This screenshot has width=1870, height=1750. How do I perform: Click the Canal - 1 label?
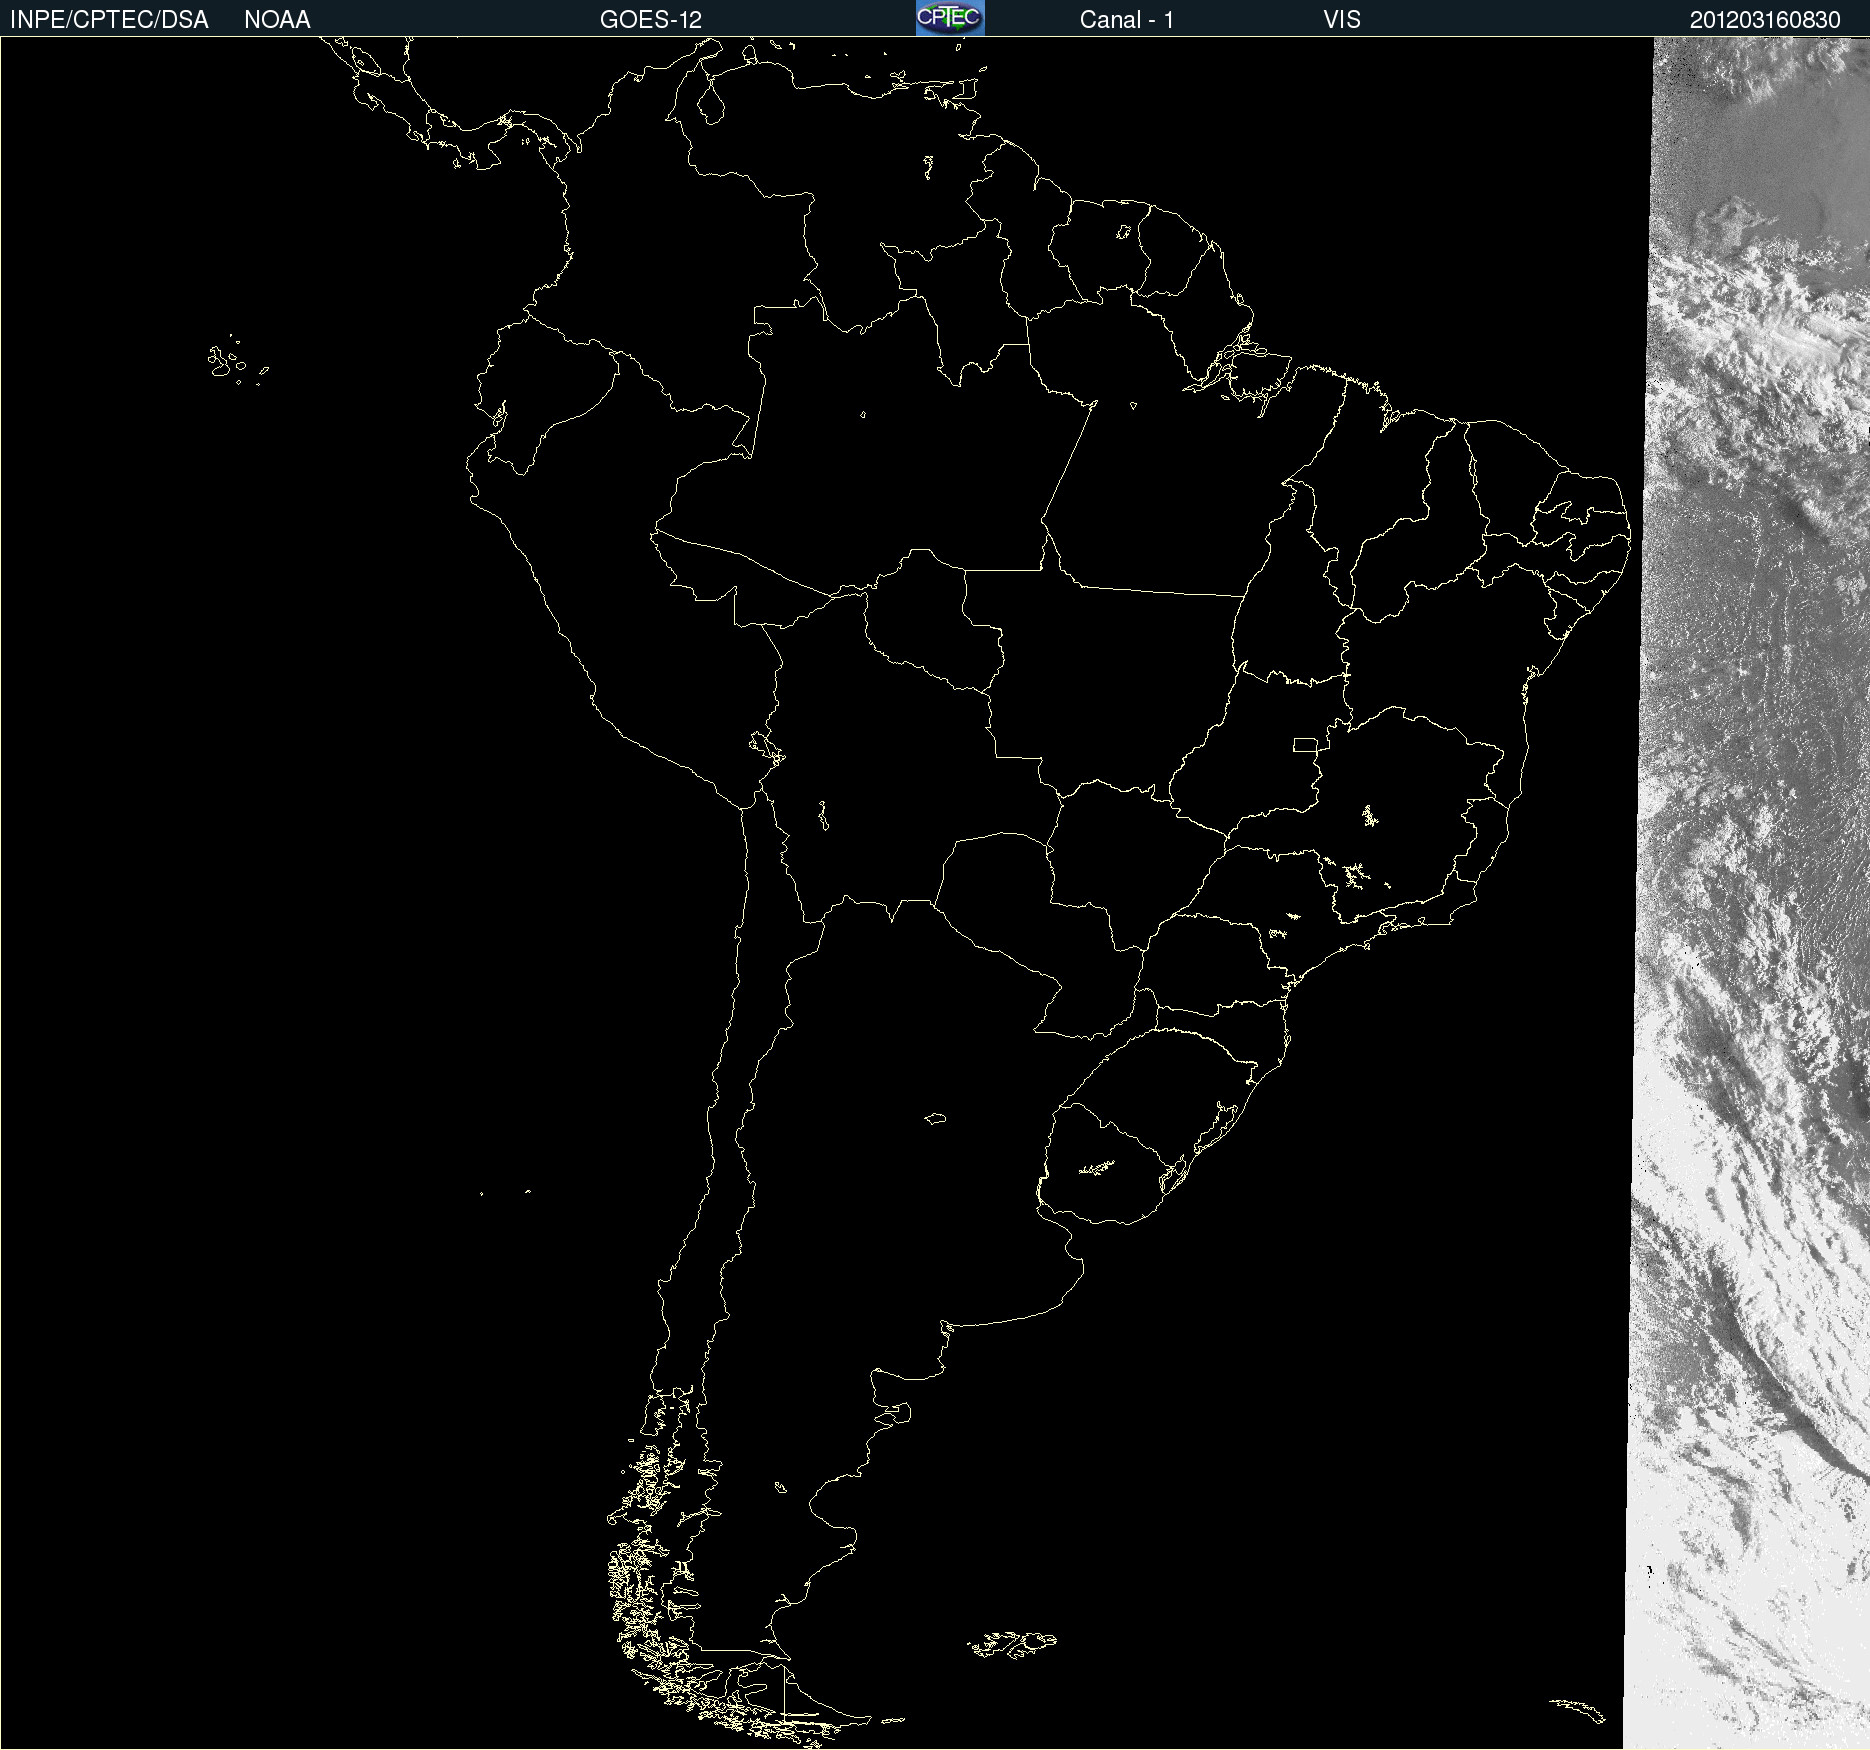[x=1126, y=20]
